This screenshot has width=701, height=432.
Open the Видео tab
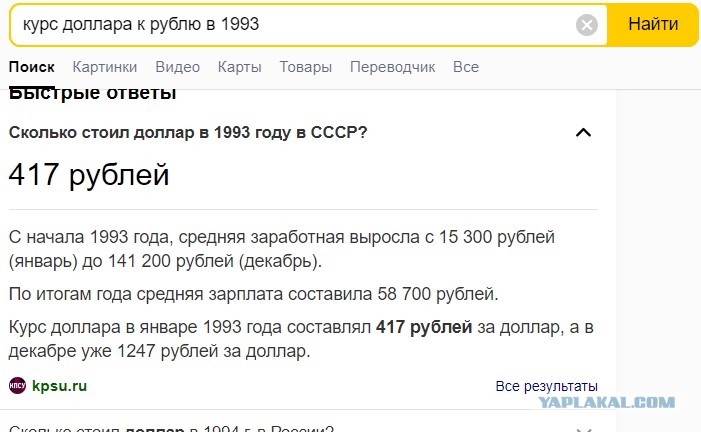(x=177, y=67)
